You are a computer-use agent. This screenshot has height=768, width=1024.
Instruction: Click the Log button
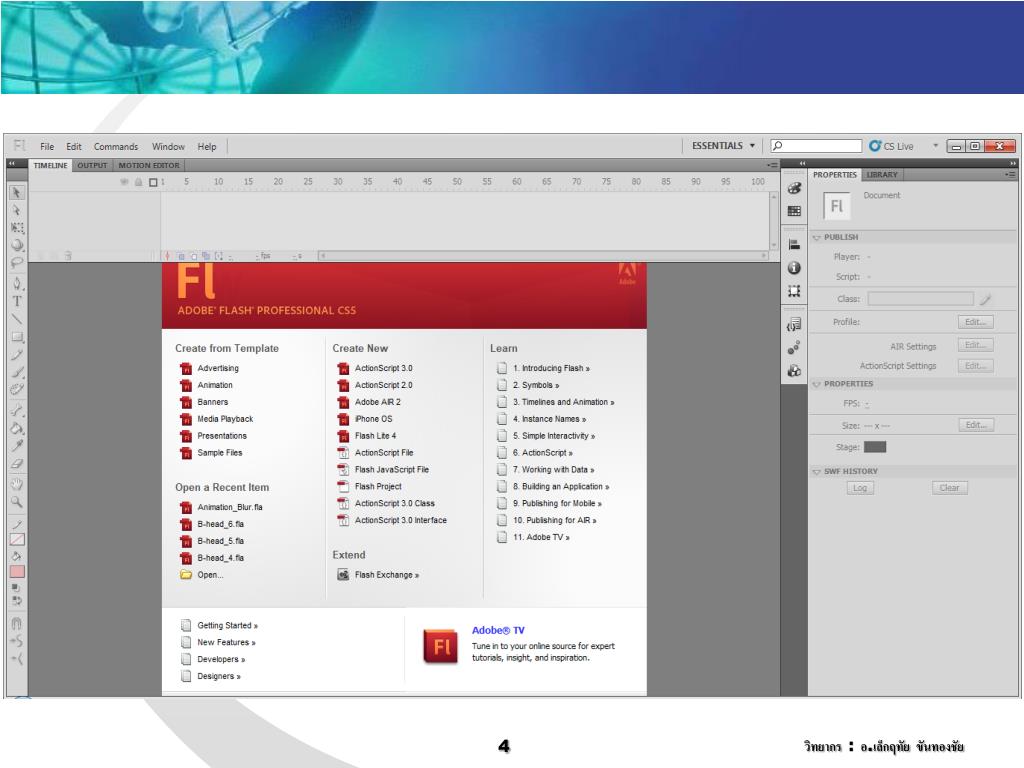pyautogui.click(x=860, y=488)
